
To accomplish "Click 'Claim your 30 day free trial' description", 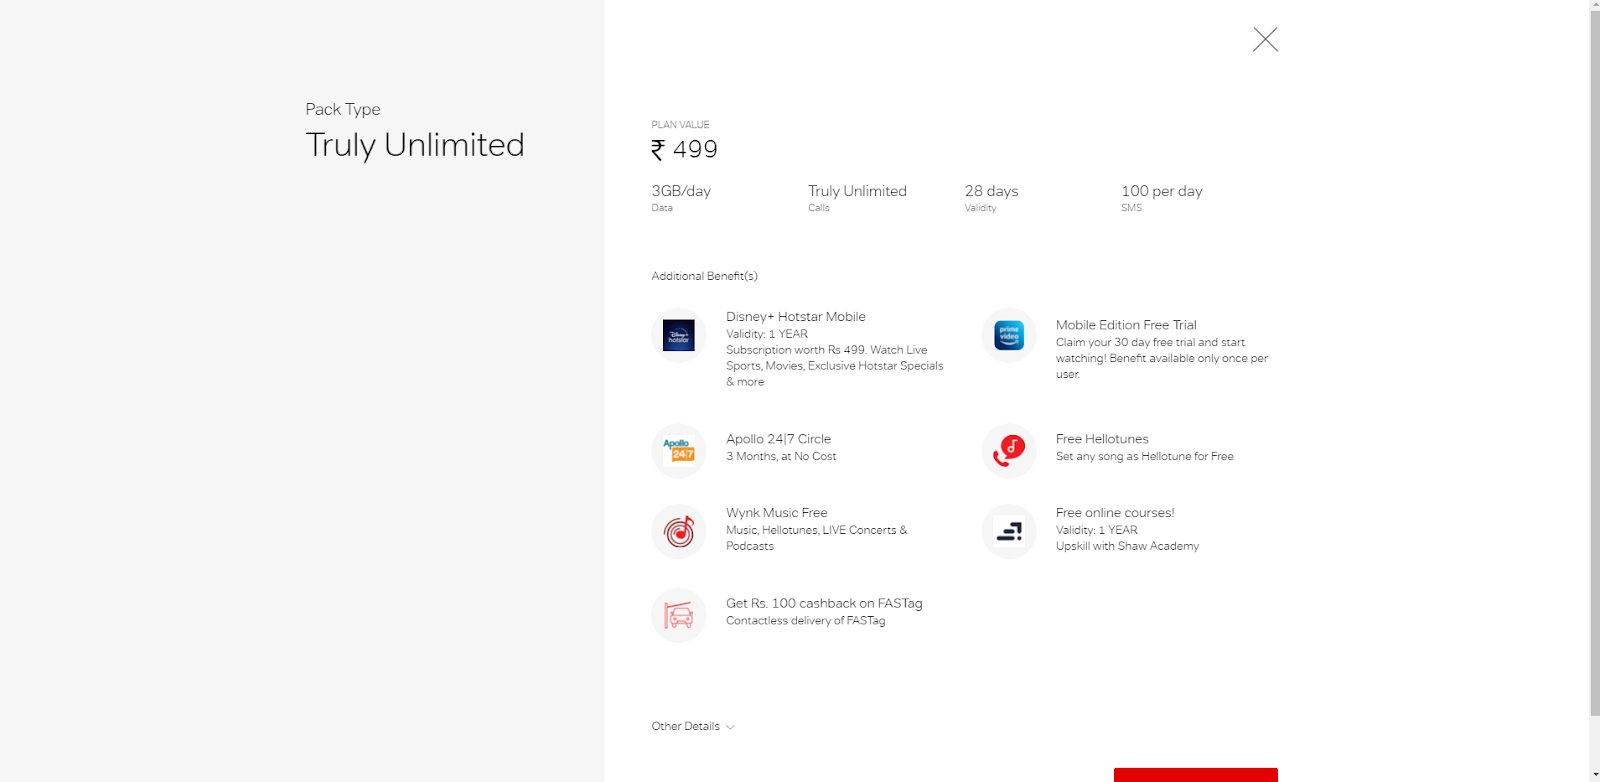I will 1162,358.
